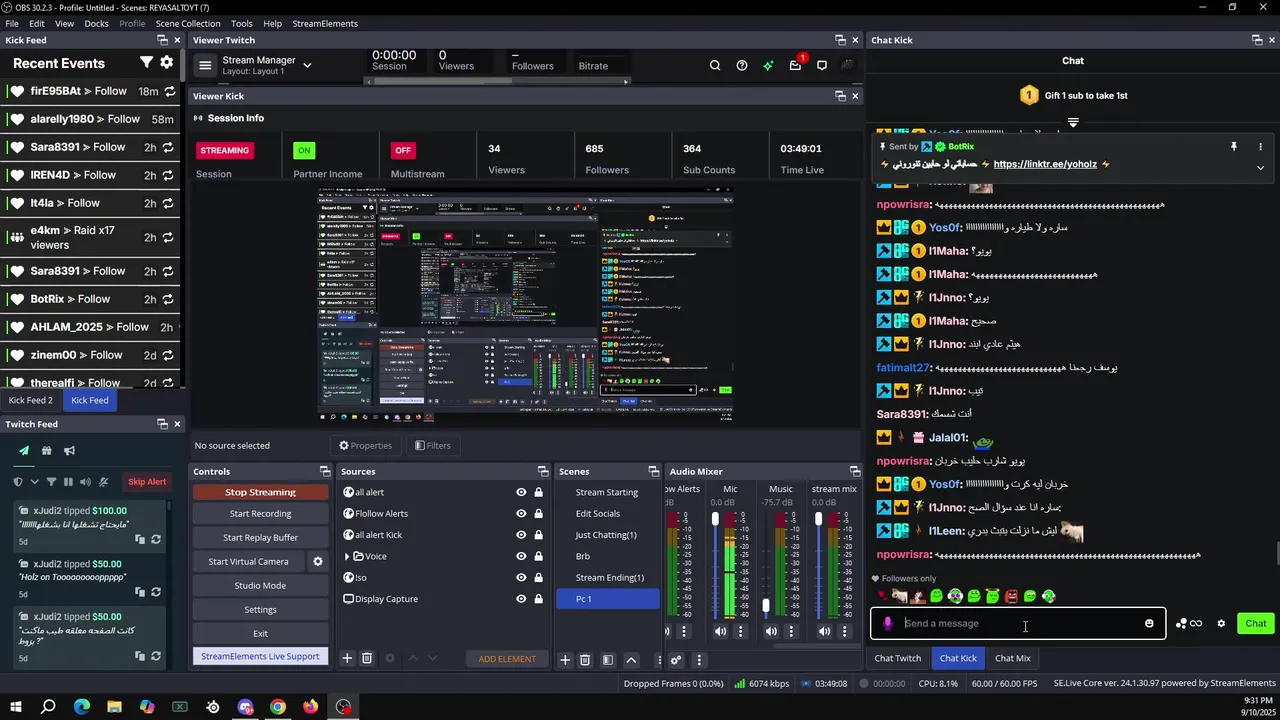Image resolution: width=1280 pixels, height=720 pixels.
Task: Select the gift icon tab in Twitch Feed
Action: click(x=46, y=451)
